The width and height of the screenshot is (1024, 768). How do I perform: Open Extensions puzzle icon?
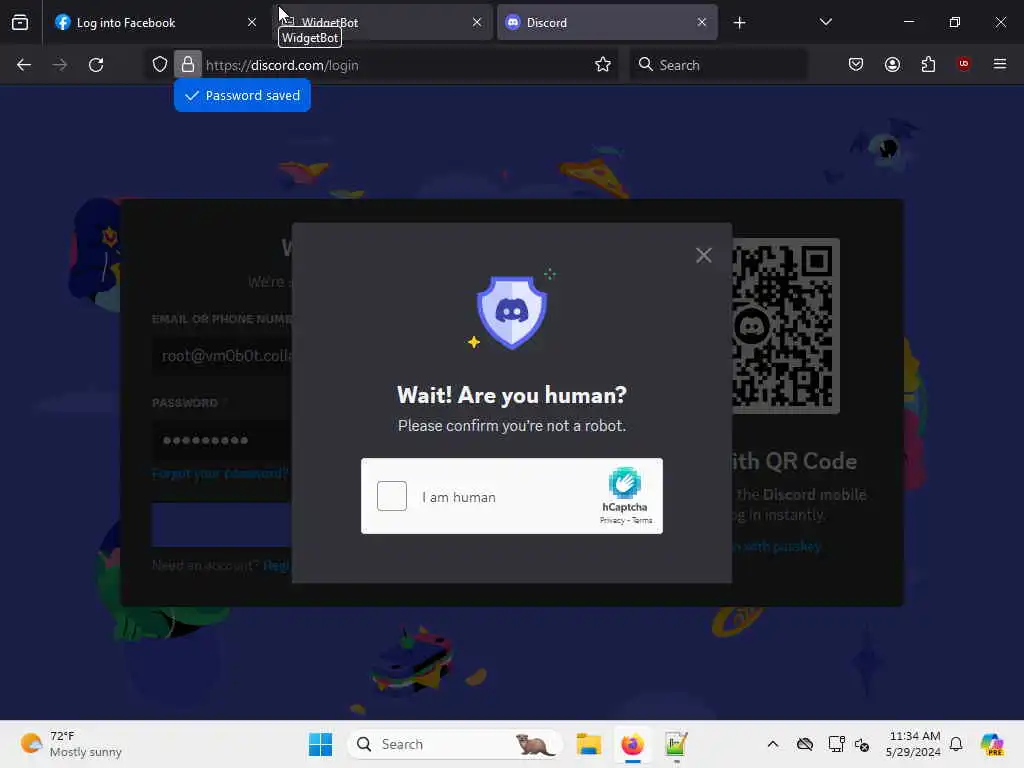(928, 64)
